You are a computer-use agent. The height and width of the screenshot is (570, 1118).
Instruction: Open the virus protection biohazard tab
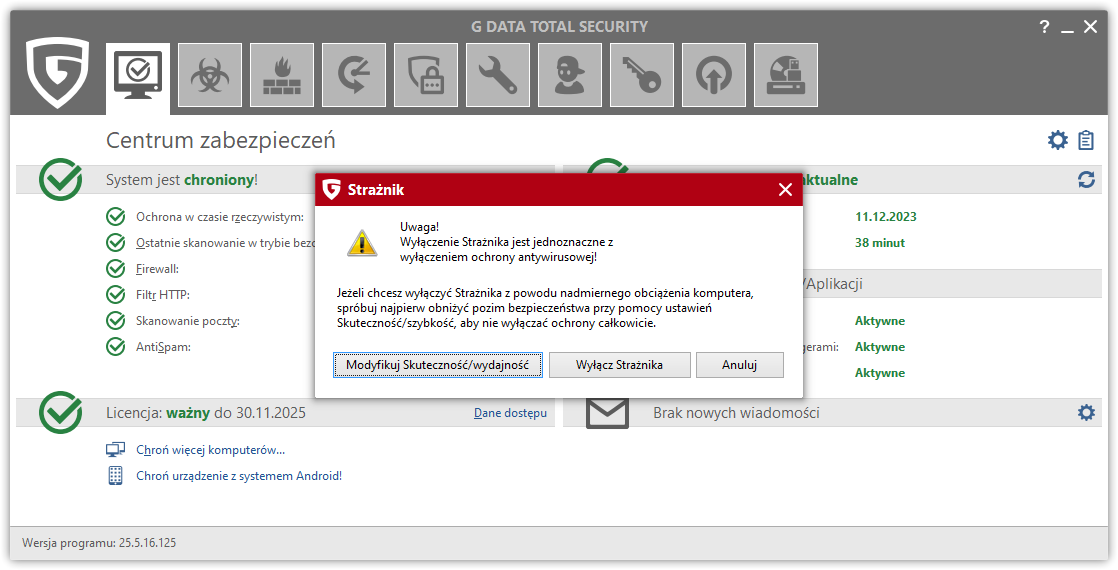pyautogui.click(x=210, y=76)
